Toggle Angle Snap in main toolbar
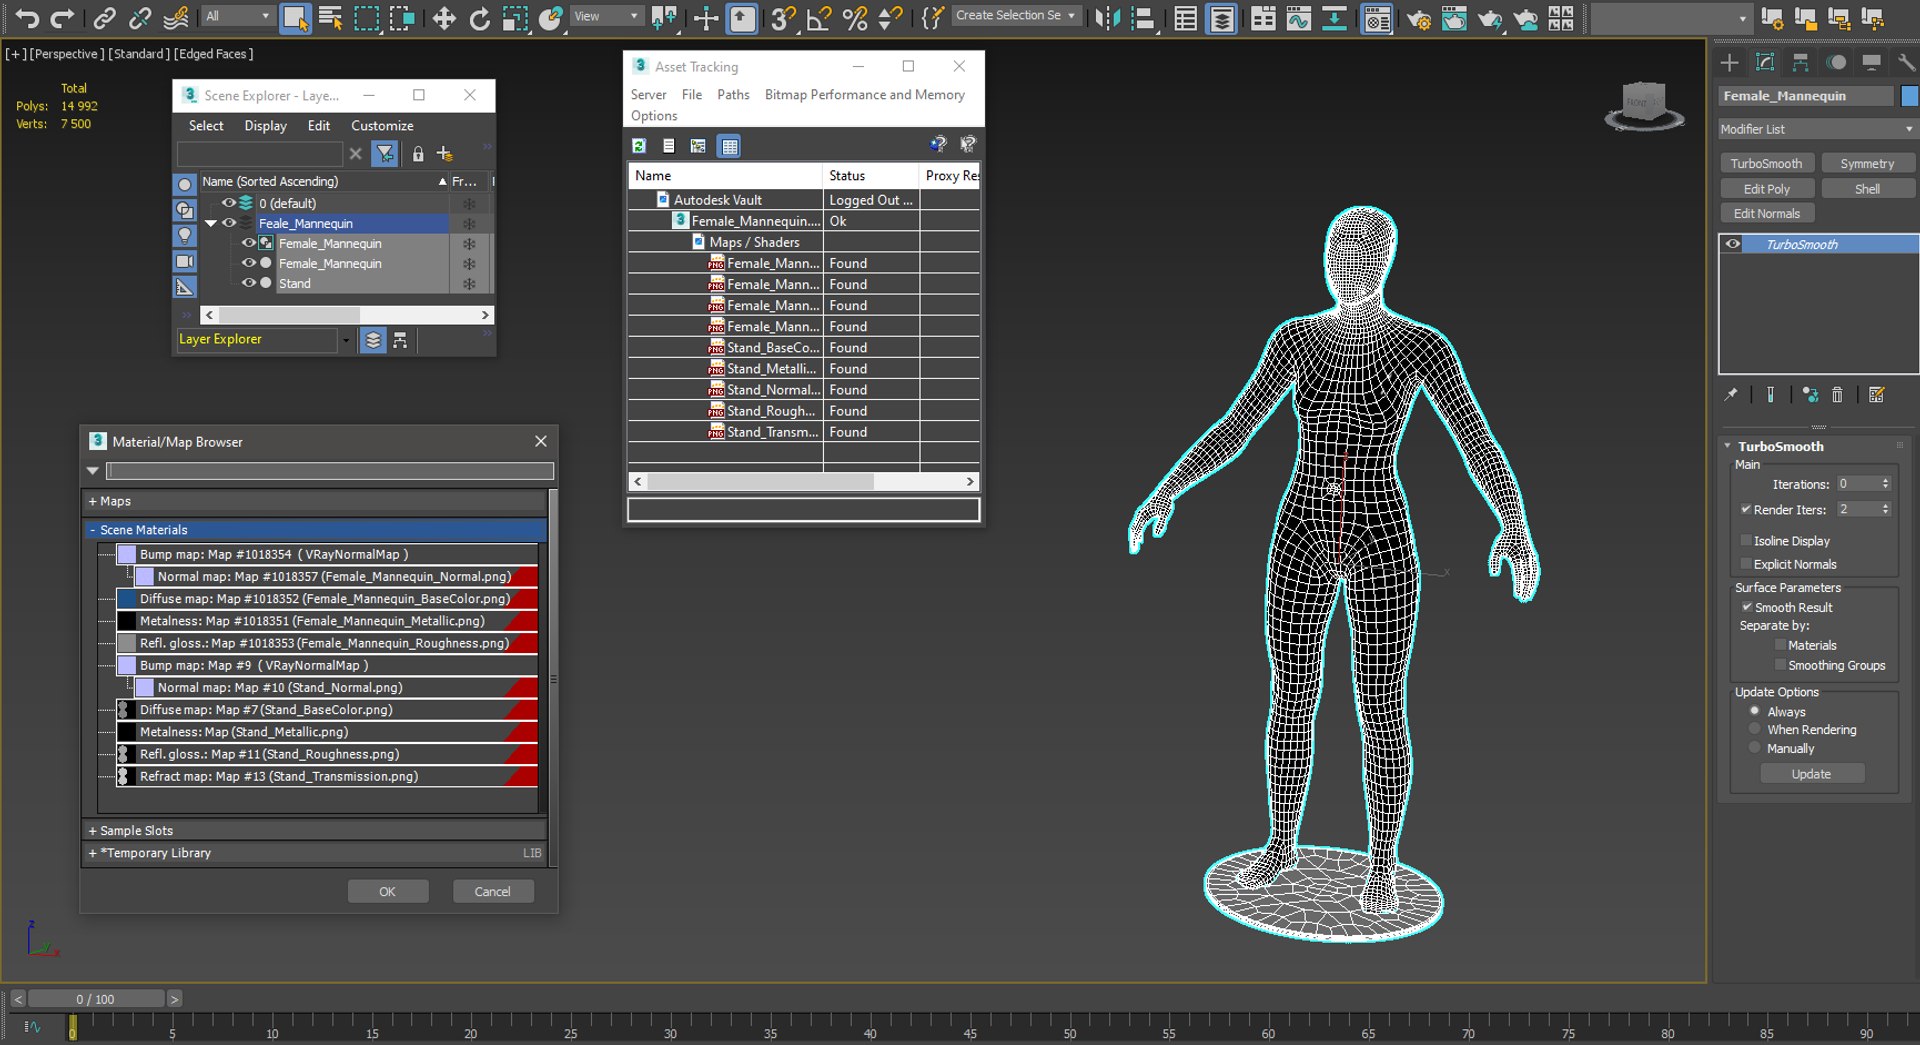1920x1045 pixels. coord(819,17)
